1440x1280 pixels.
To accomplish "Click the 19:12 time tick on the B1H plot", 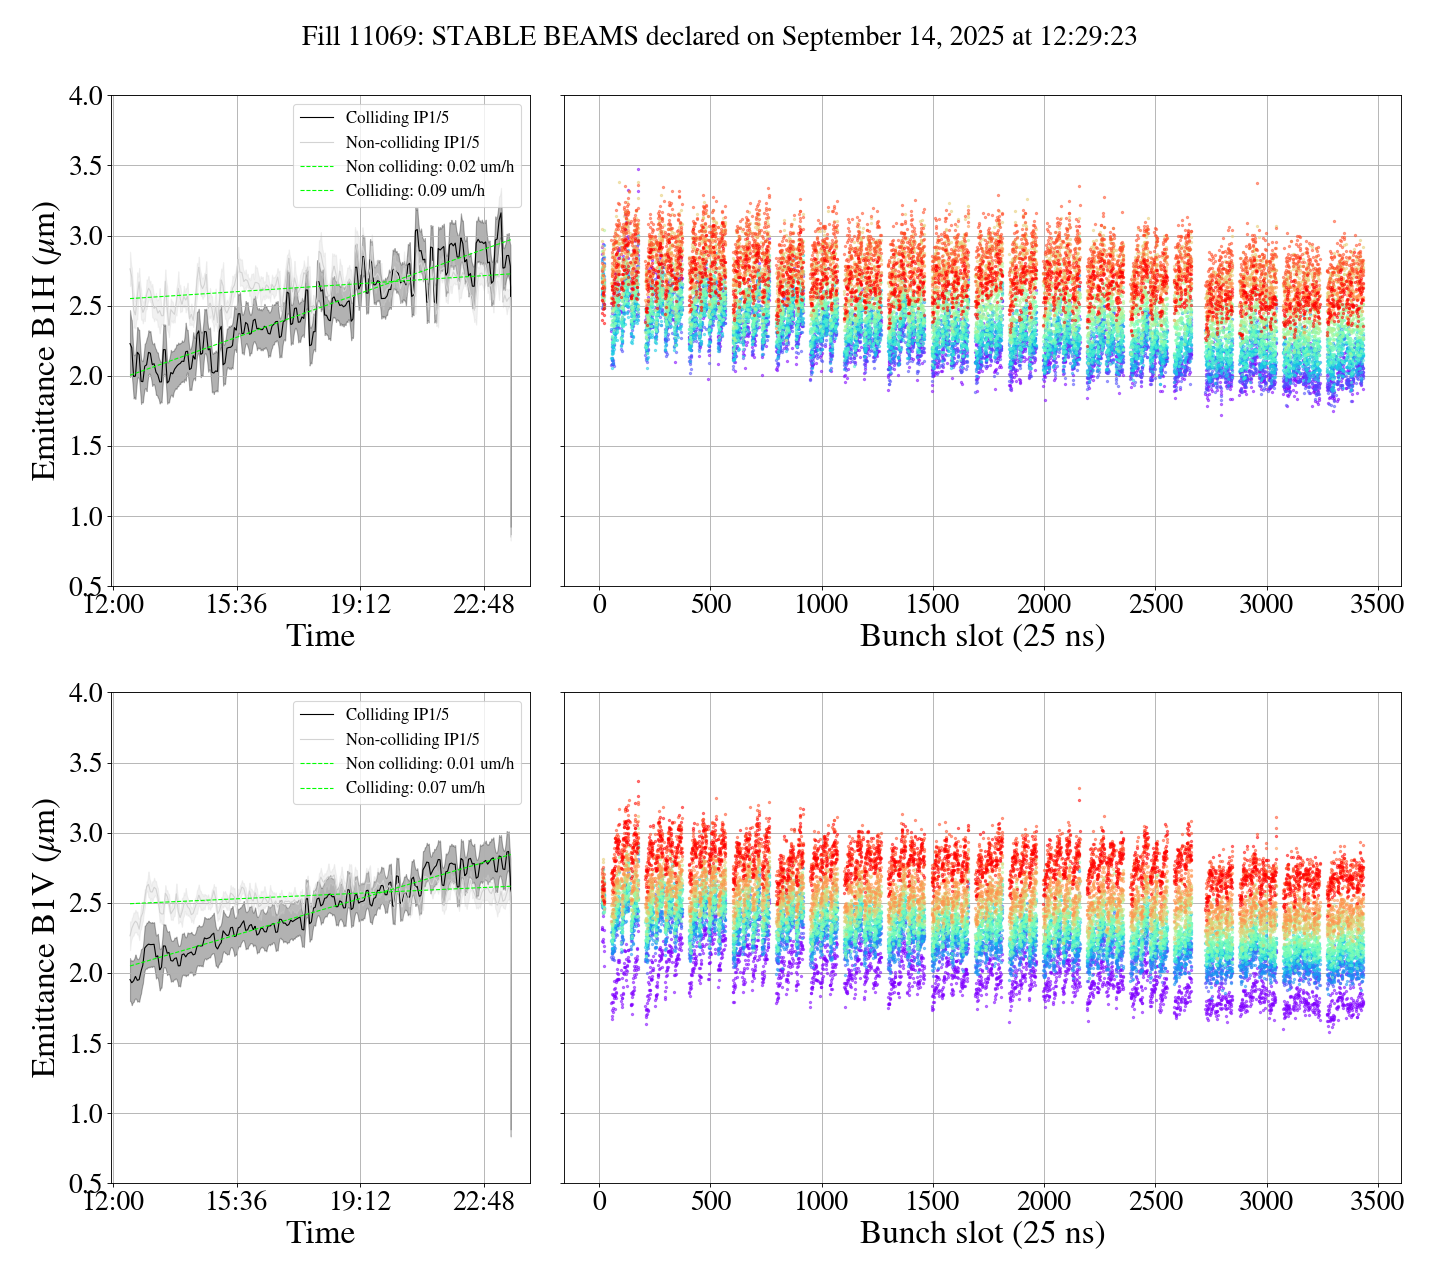I will tap(360, 605).
